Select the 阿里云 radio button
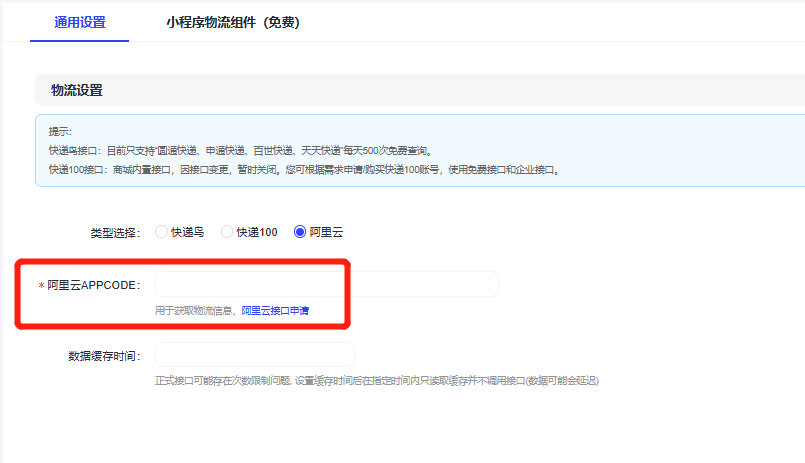805x463 pixels. pyautogui.click(x=299, y=232)
